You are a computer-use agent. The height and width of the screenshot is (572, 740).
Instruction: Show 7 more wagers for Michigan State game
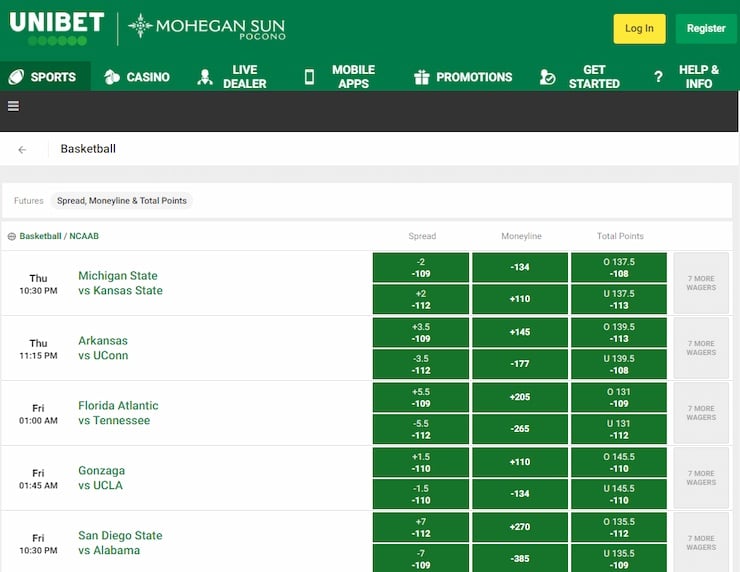701,283
